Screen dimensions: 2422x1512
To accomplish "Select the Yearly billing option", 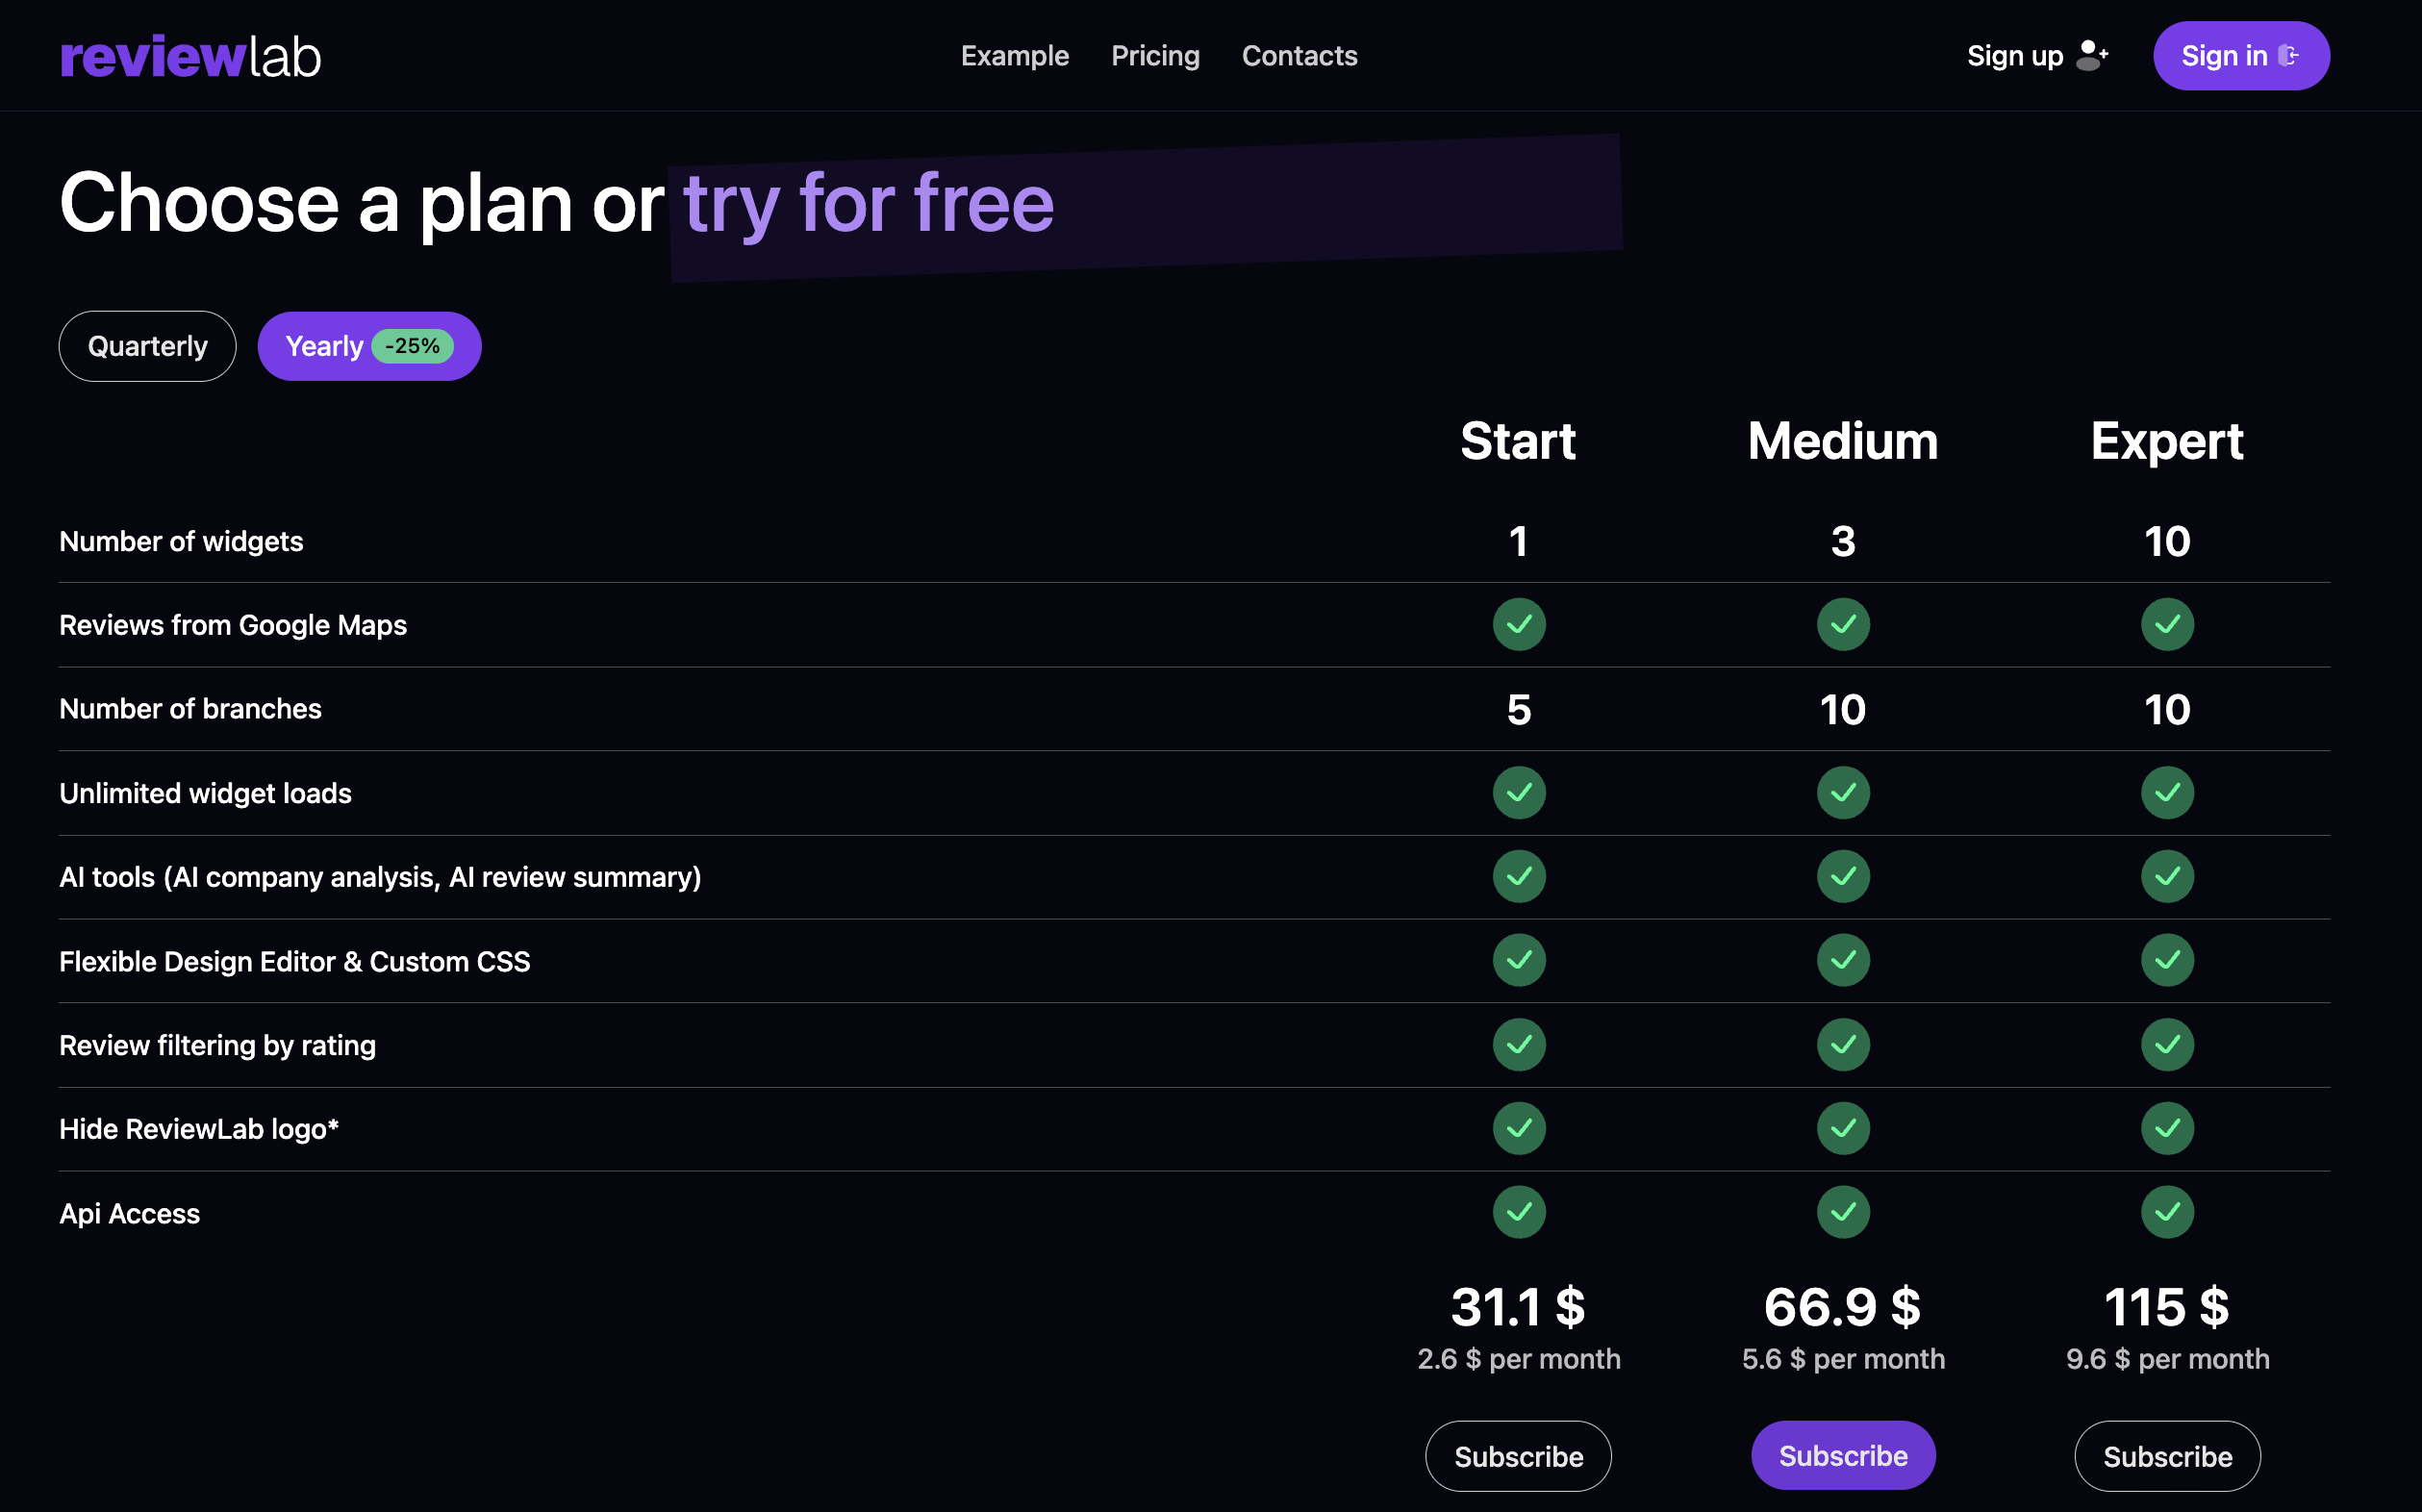I will (324, 346).
